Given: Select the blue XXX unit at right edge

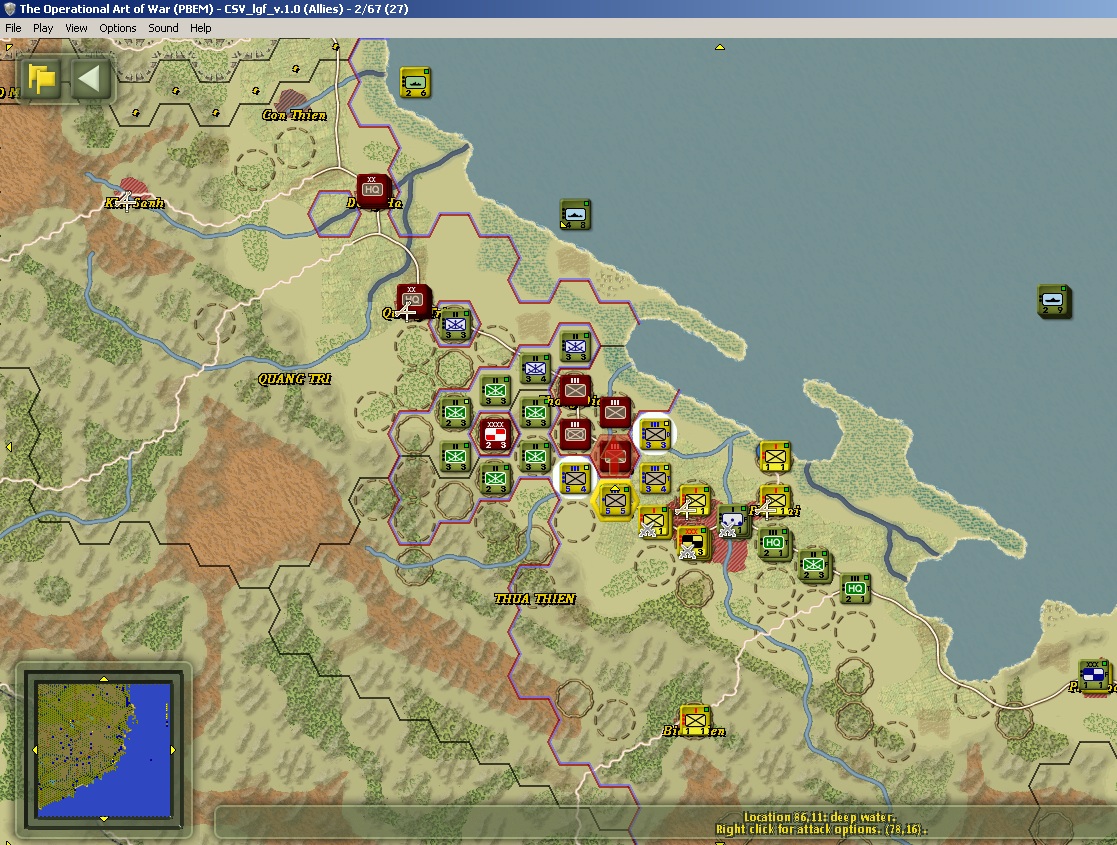Looking at the screenshot, I should point(1093,676).
